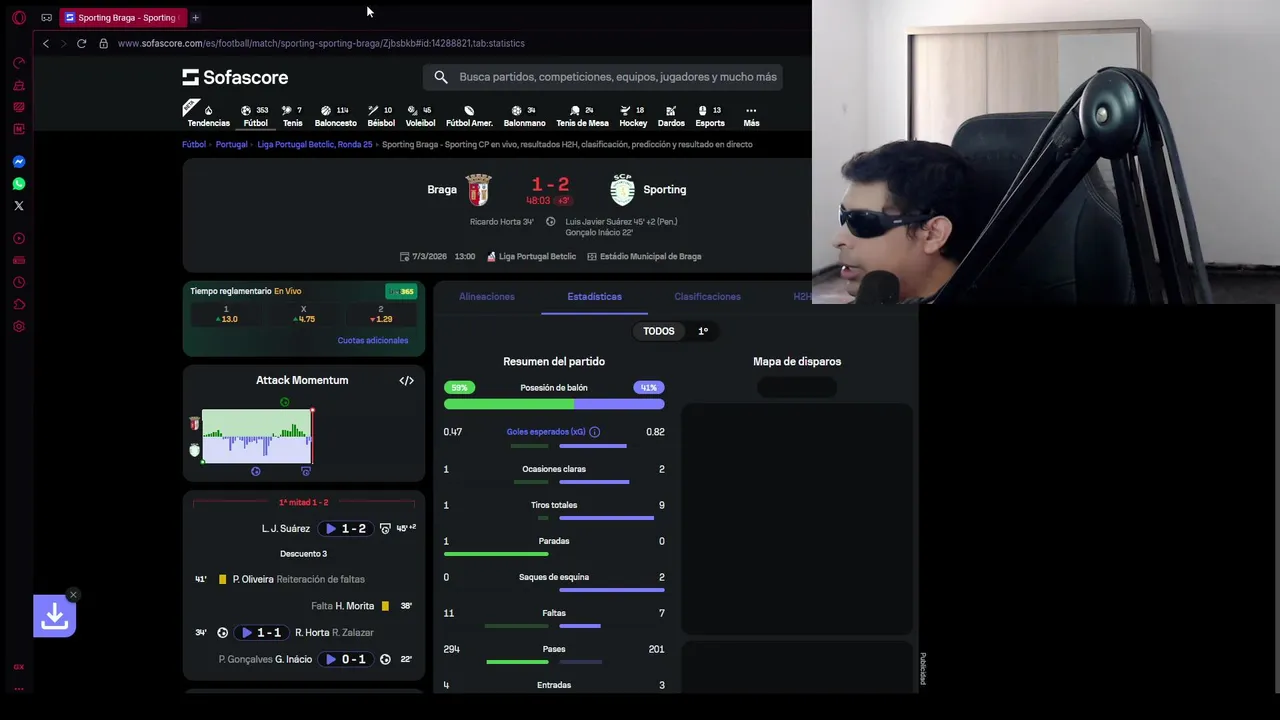The image size is (1280, 720).
Task: Click the Braga club crest
Action: pos(479,189)
